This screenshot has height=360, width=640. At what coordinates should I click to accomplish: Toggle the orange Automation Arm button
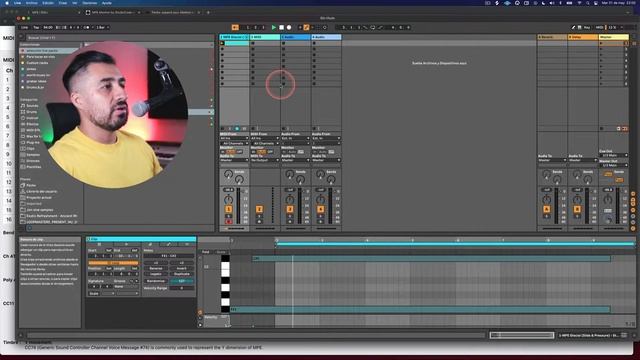pos(306,27)
